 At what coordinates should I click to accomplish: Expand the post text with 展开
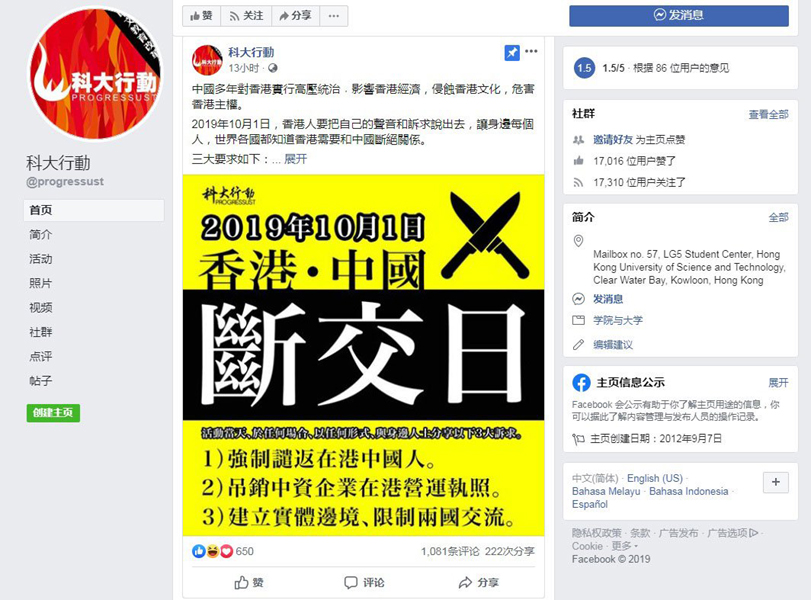295,159
